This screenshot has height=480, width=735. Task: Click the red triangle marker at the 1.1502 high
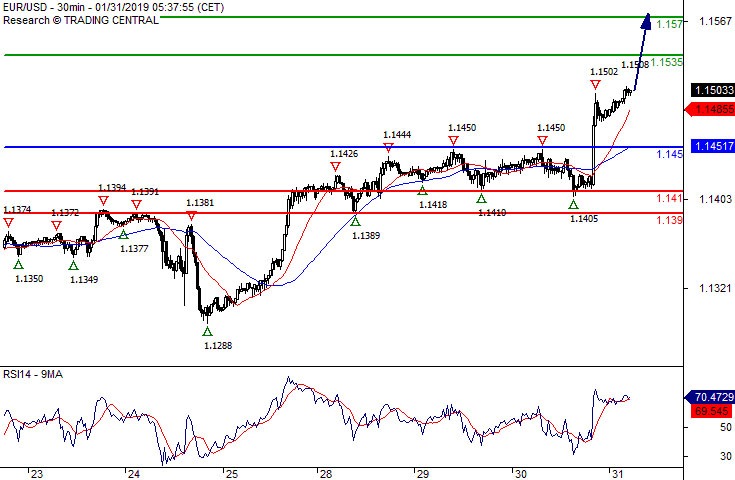(x=595, y=85)
